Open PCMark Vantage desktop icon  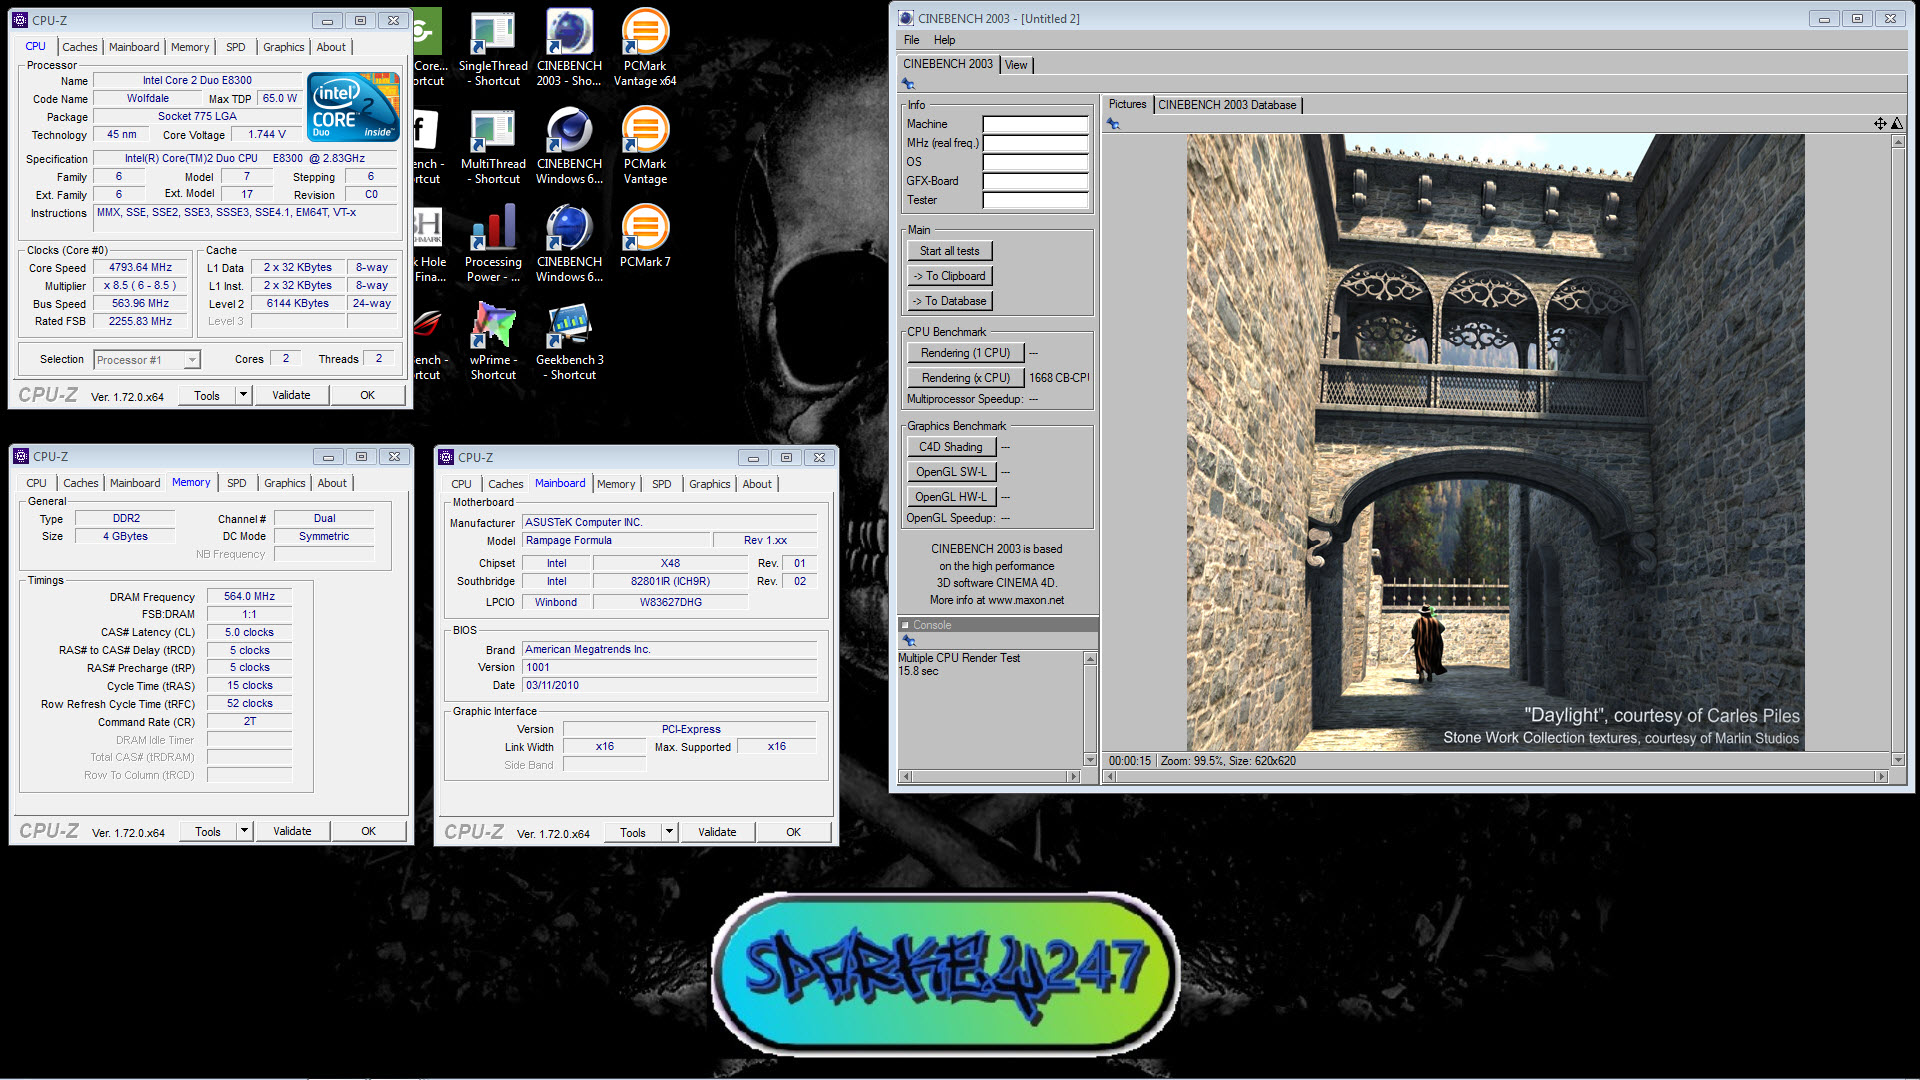[x=645, y=146]
